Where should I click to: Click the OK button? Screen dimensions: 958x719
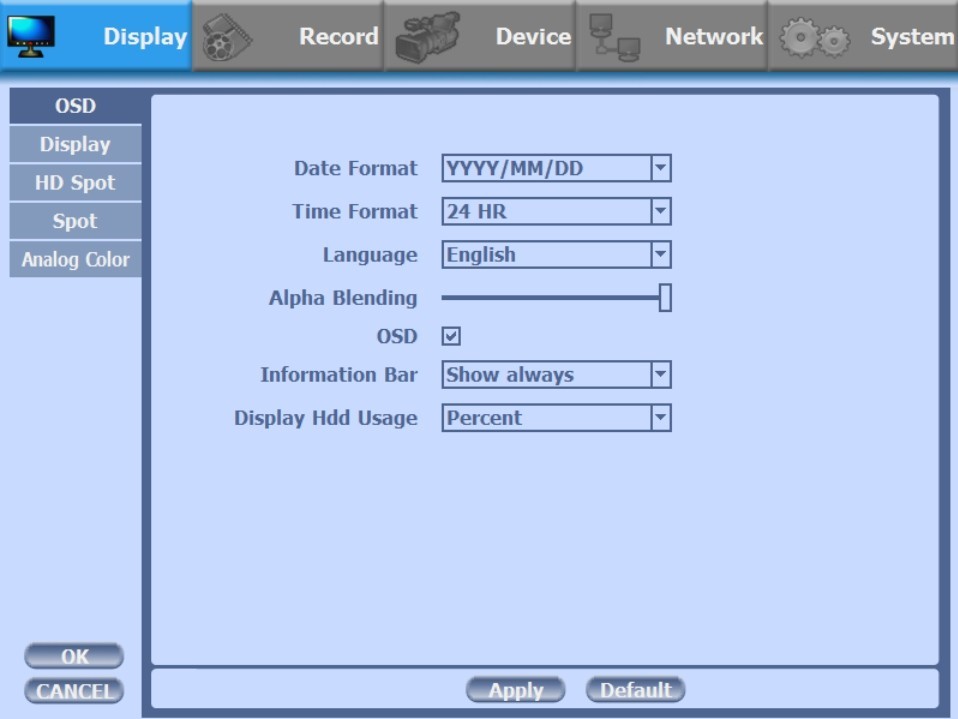coord(74,656)
